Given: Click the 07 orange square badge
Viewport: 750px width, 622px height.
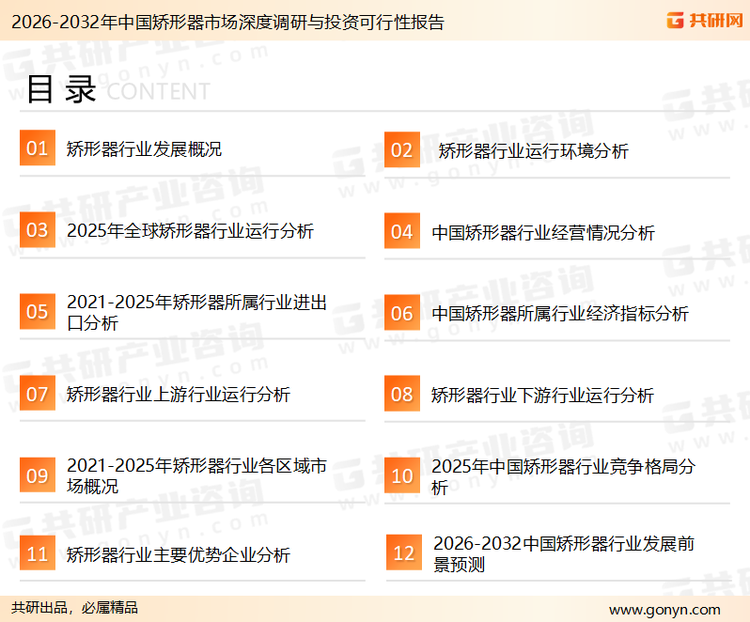Looking at the screenshot, I should click(37, 394).
